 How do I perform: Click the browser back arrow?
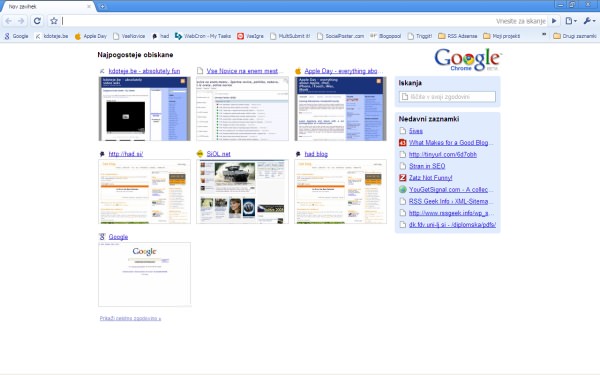(x=8, y=21)
